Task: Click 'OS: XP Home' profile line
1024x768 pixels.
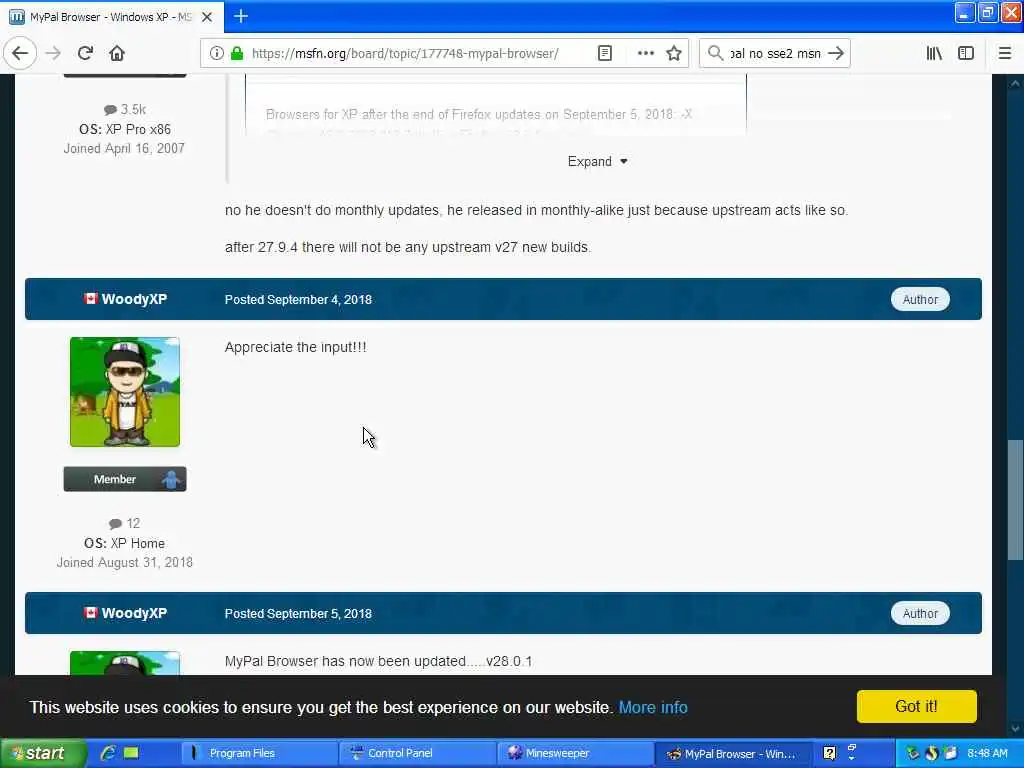Action: click(x=125, y=543)
